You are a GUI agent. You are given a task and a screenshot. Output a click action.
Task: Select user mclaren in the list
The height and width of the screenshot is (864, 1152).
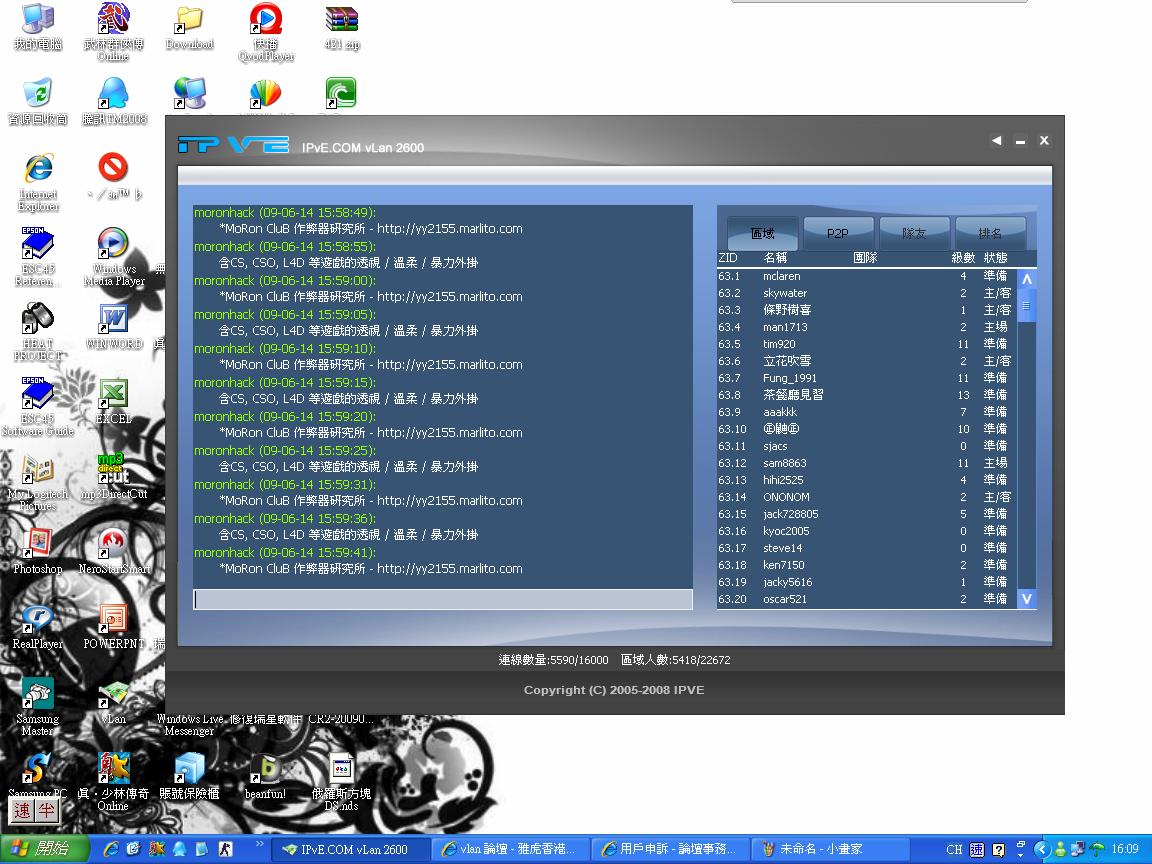pos(781,276)
